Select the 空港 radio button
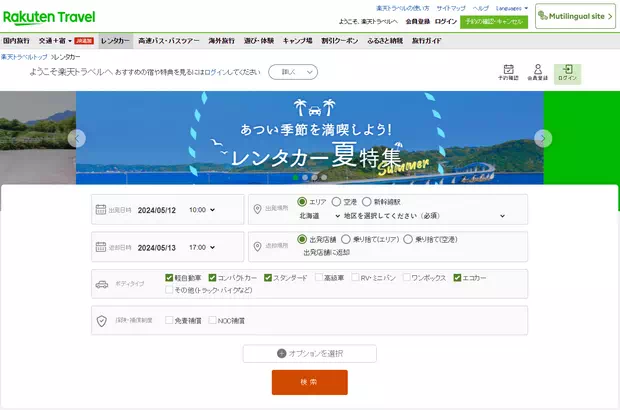620x410 pixels. (336, 202)
